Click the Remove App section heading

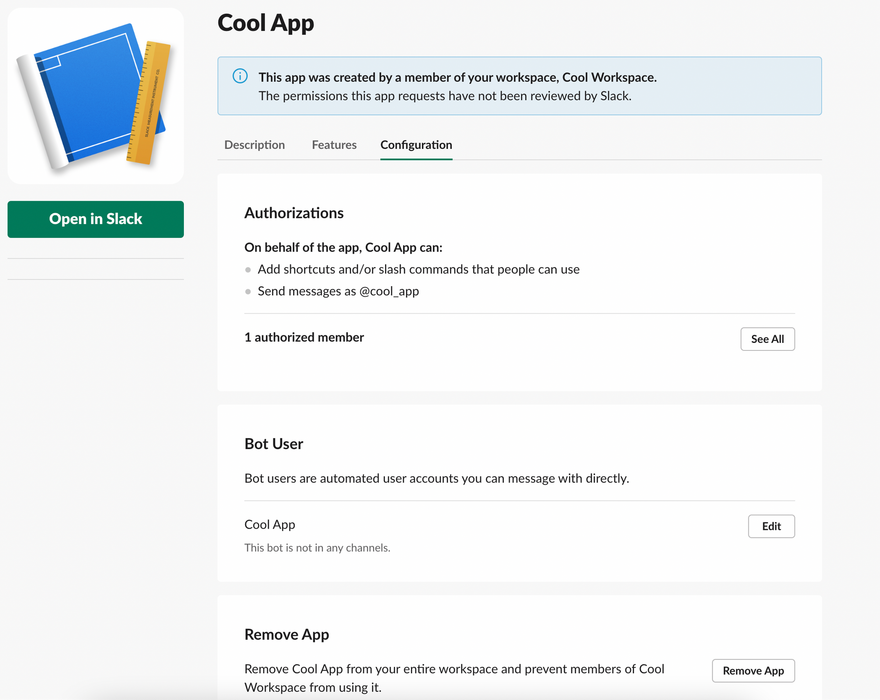tap(286, 635)
